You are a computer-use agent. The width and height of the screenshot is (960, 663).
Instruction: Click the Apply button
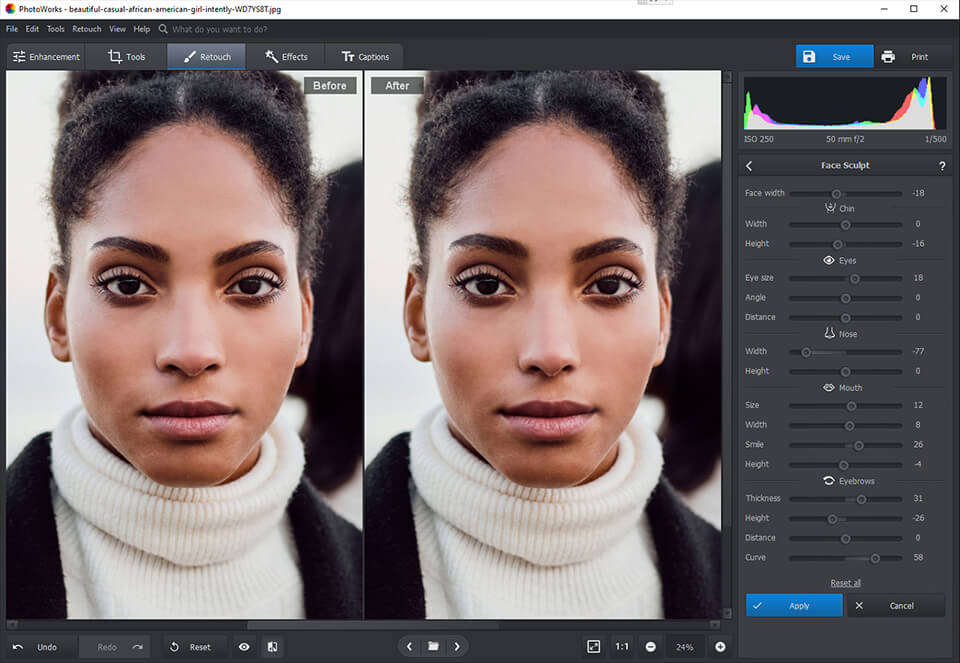point(795,605)
